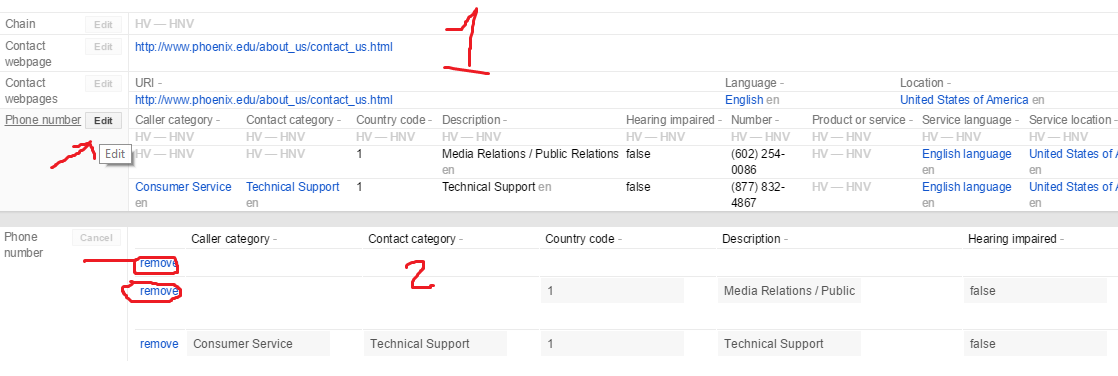1118x376 pixels.
Task: Click the Technical Support contact category link
Action: click(x=292, y=187)
